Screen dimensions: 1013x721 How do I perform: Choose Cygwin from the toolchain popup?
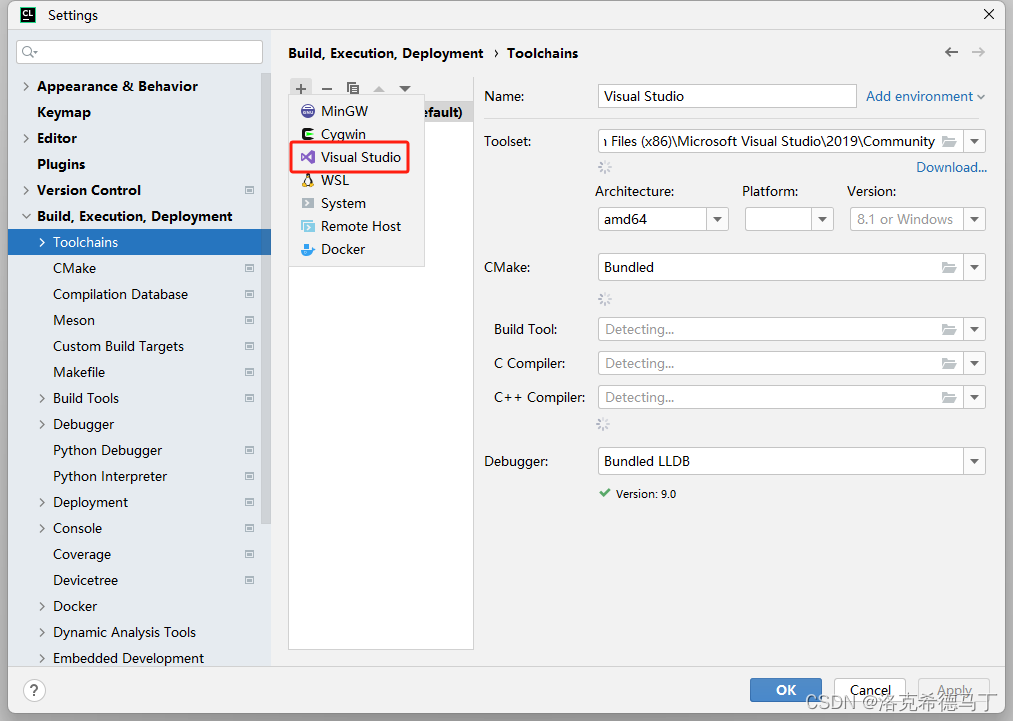click(357, 134)
